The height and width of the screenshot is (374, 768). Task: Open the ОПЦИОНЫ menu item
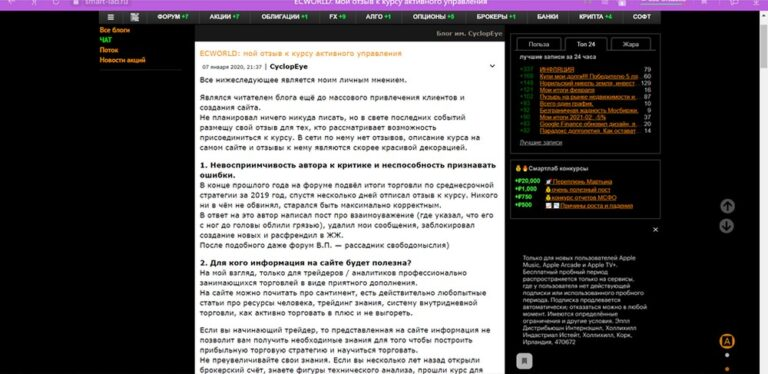pyautogui.click(x=433, y=17)
